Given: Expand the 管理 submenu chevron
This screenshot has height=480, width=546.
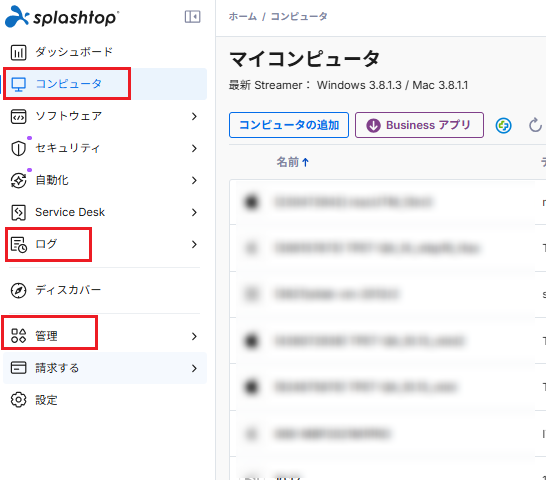Looking at the screenshot, I should click(194, 336).
